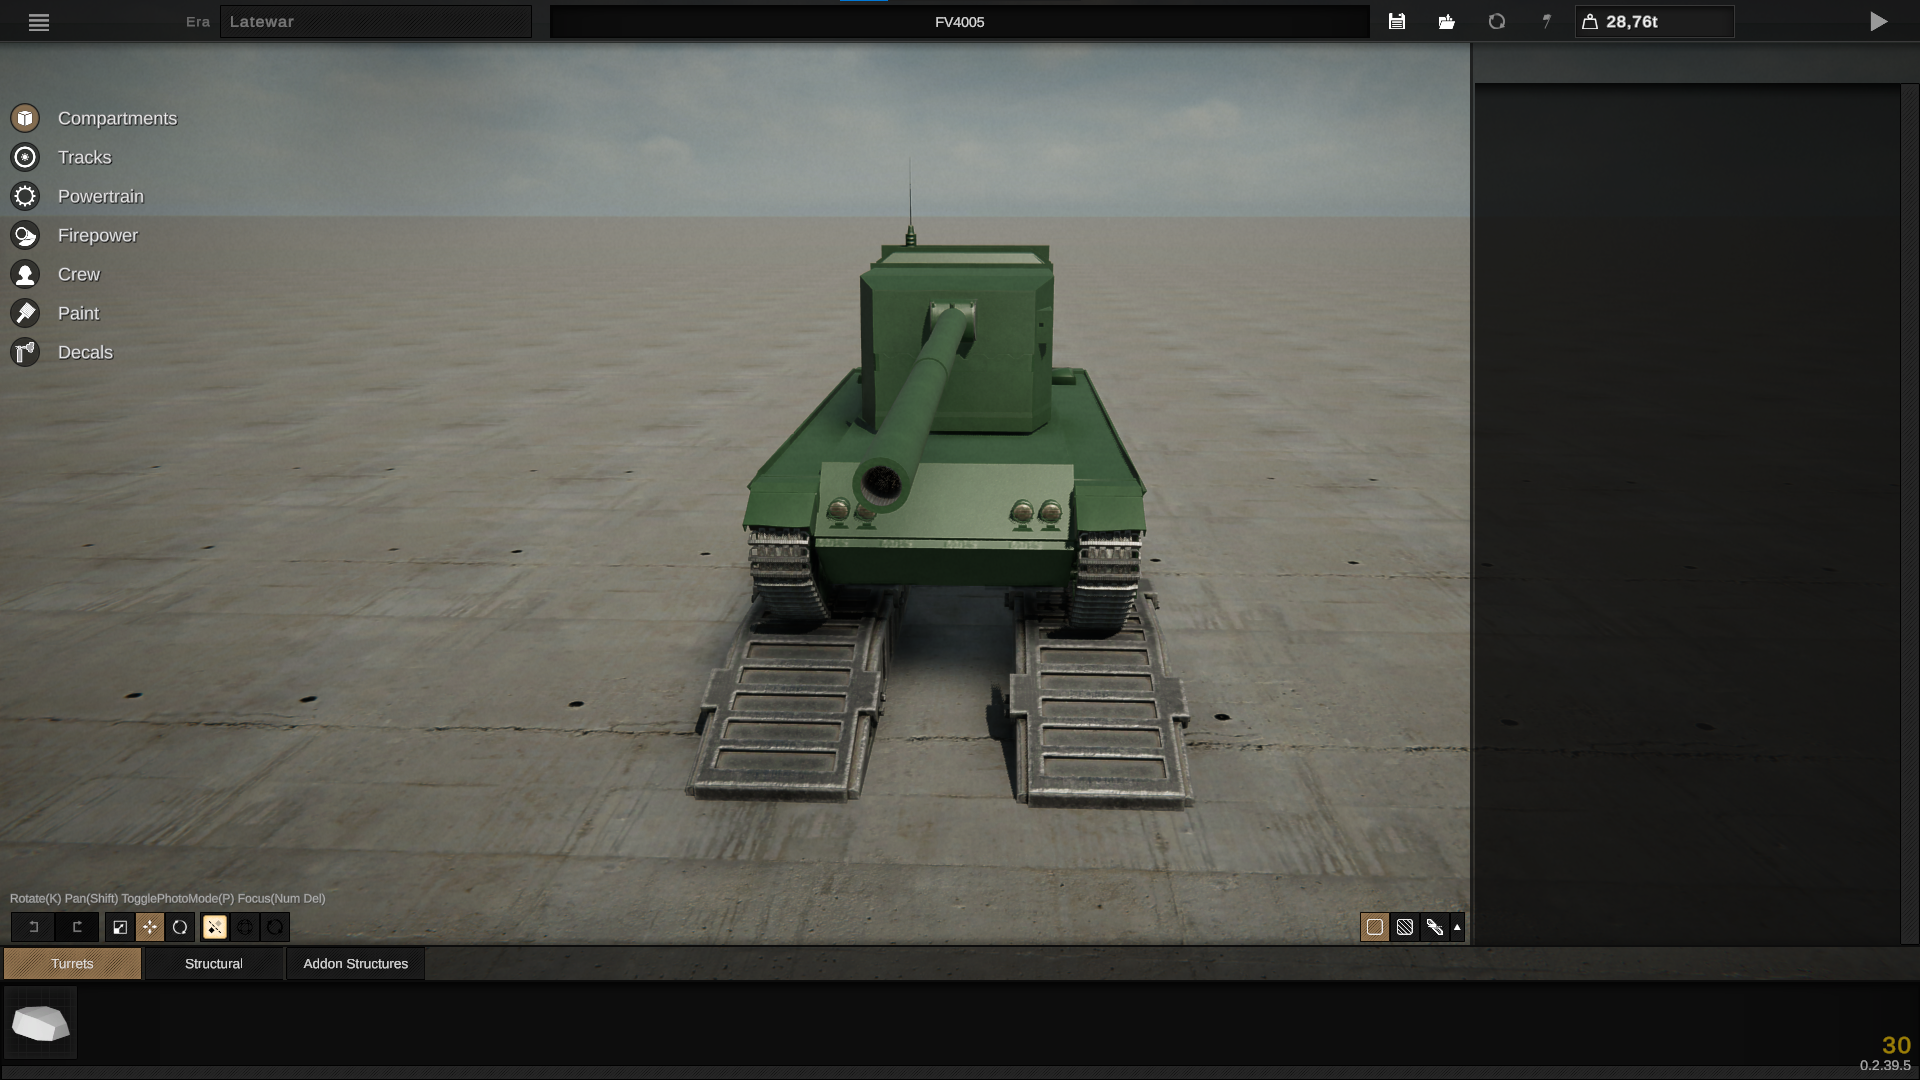
Task: Switch to the Addon Structures tab
Action: click(x=355, y=963)
